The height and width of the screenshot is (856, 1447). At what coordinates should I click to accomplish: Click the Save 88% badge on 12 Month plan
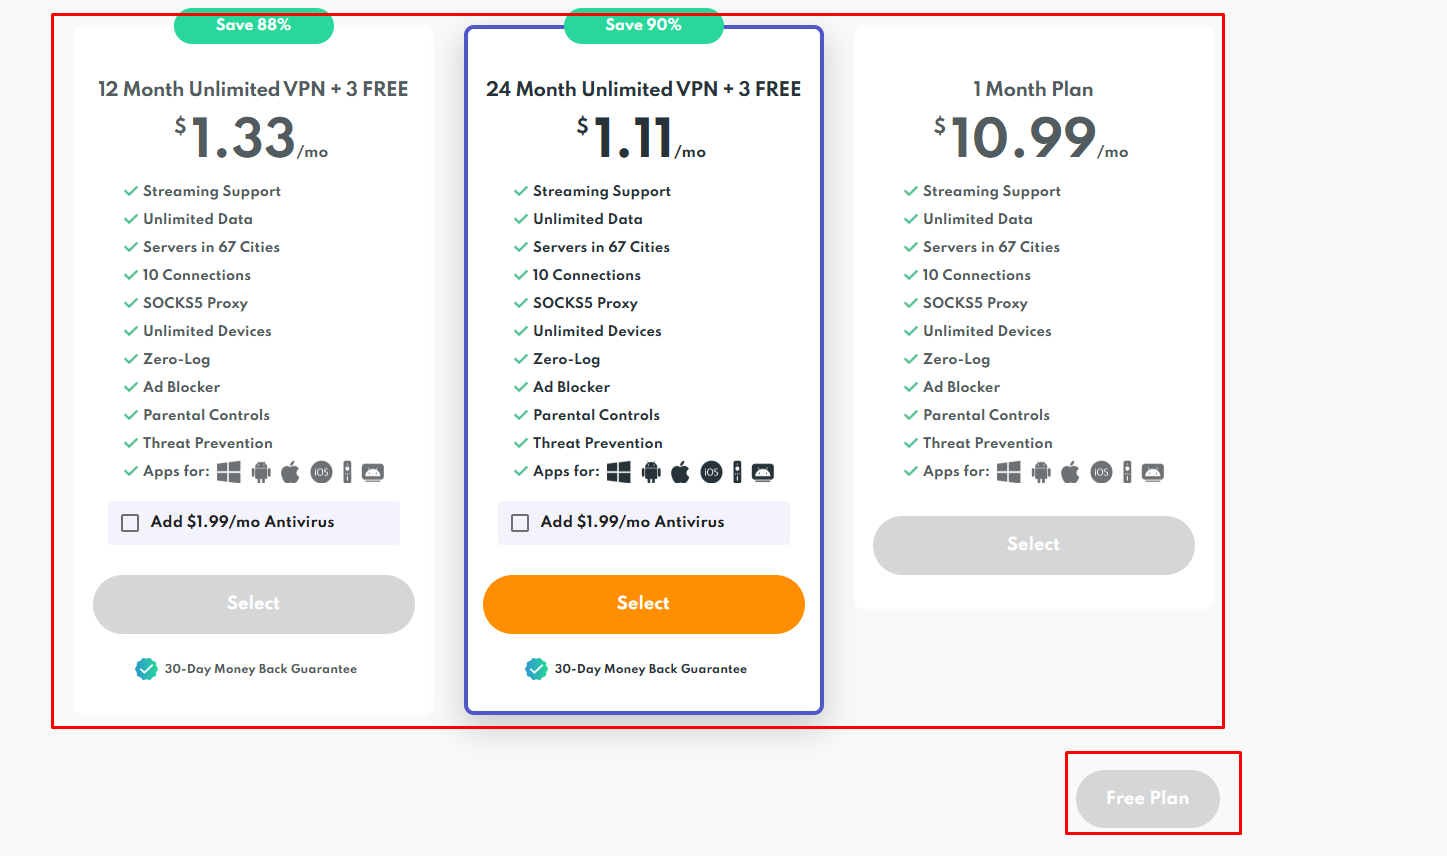click(253, 26)
